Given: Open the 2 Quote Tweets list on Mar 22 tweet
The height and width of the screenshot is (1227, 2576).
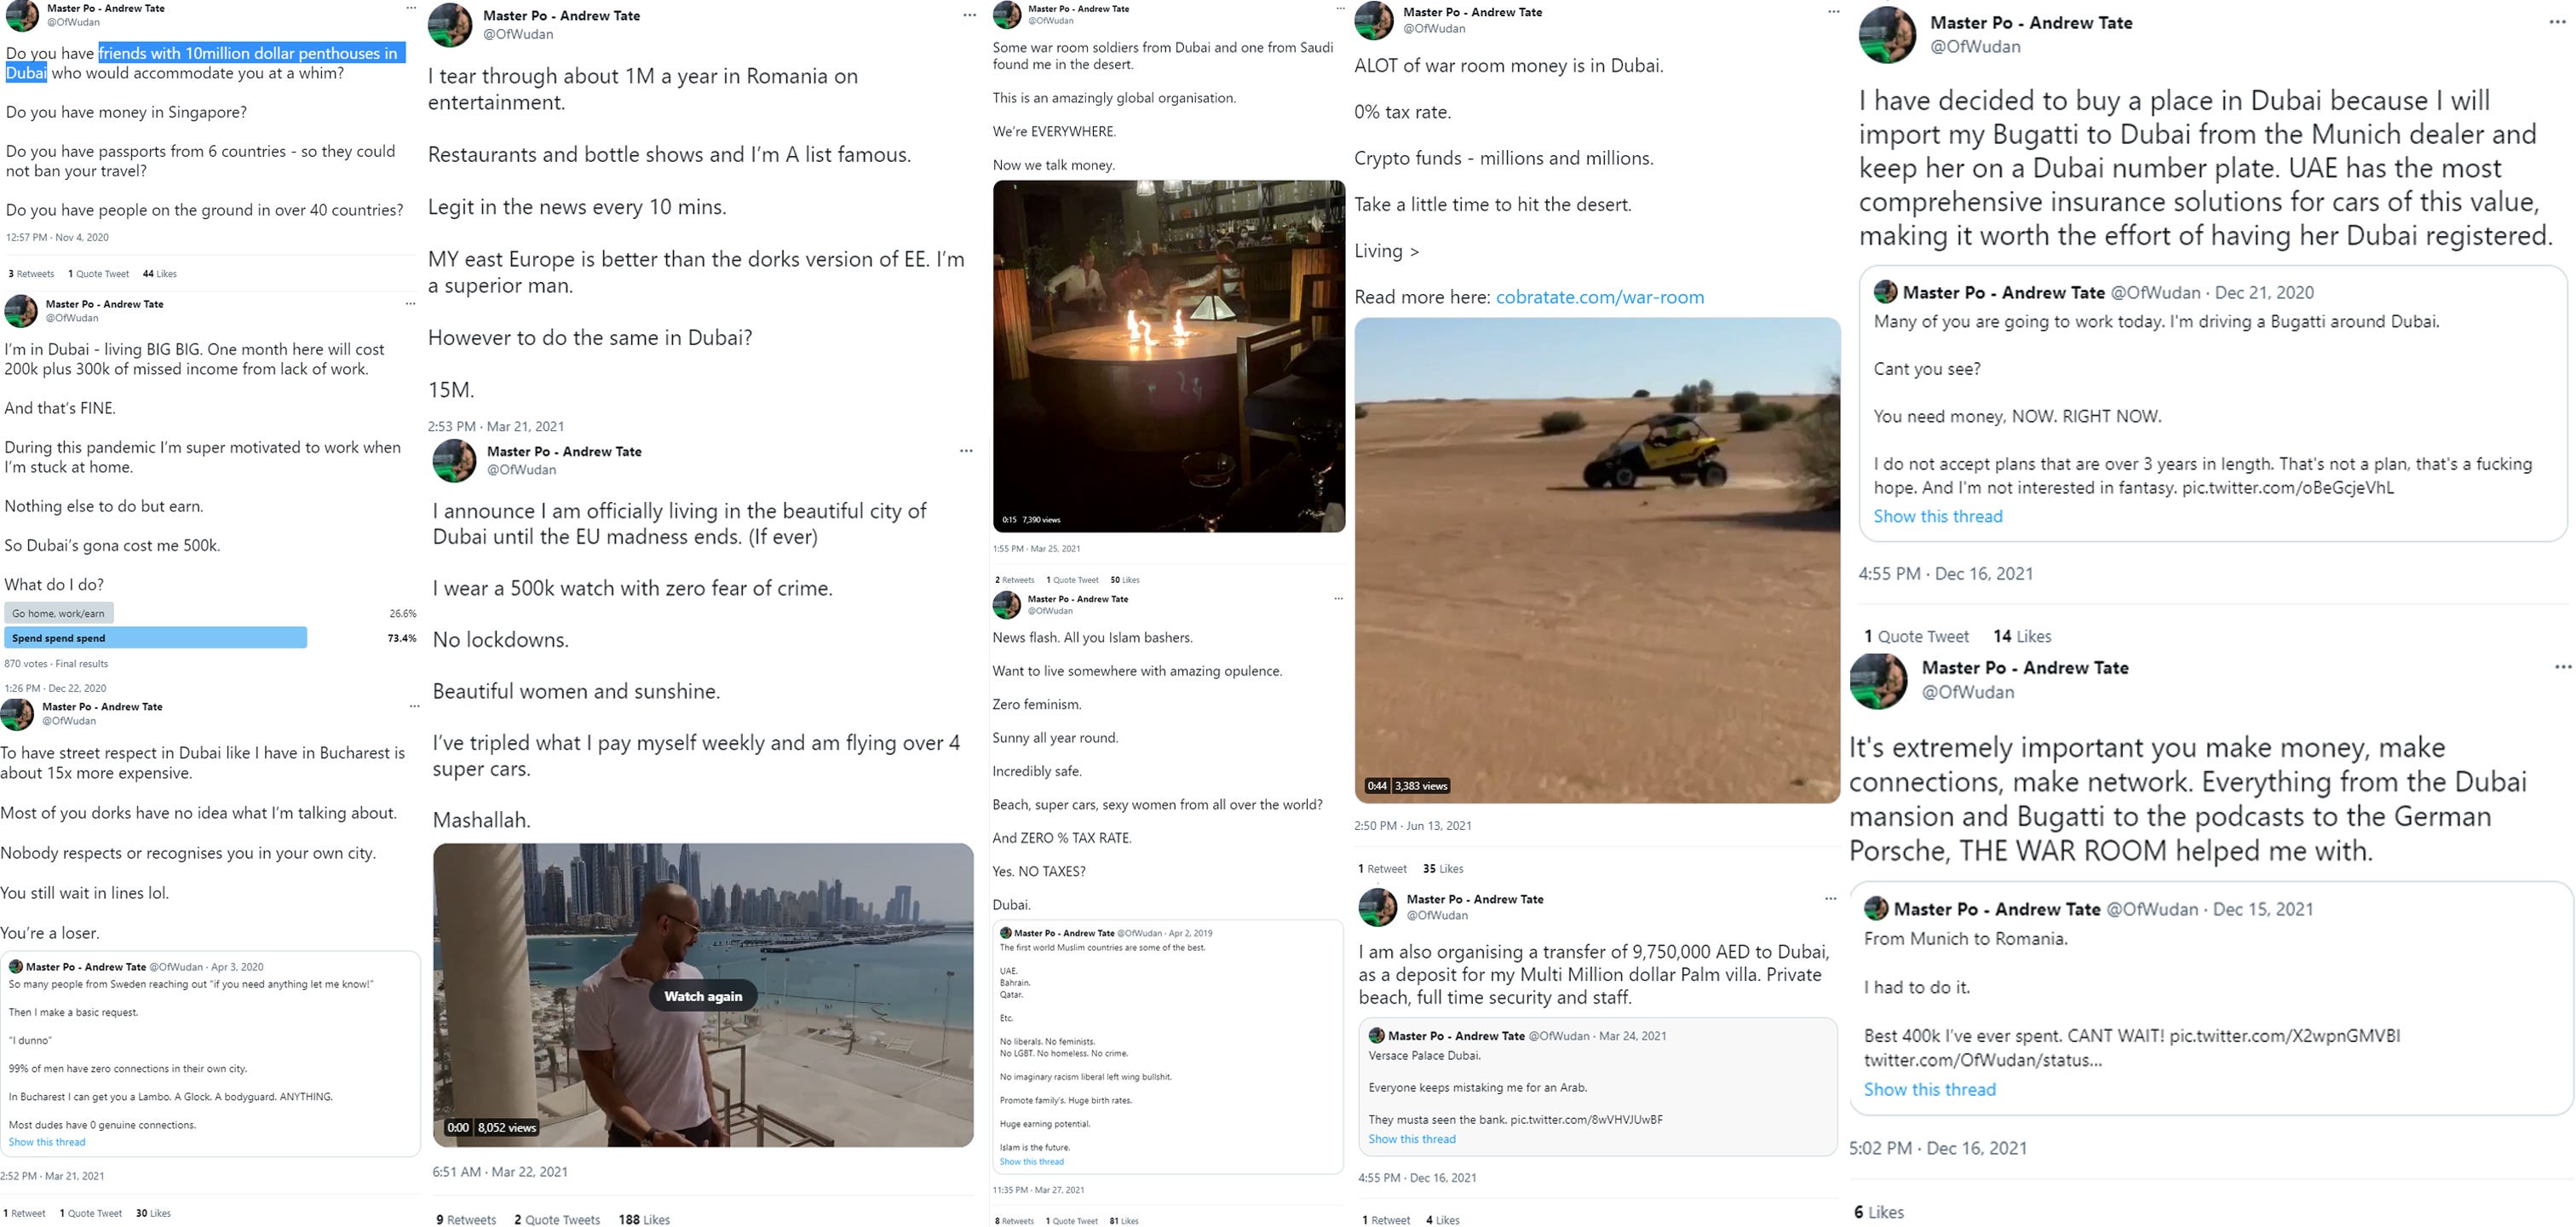Looking at the screenshot, I should tap(557, 1219).
